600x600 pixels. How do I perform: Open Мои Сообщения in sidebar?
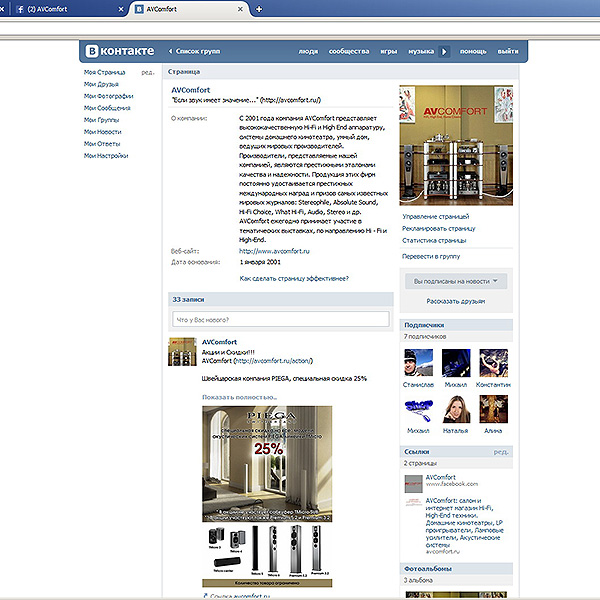pyautogui.click(x=107, y=108)
